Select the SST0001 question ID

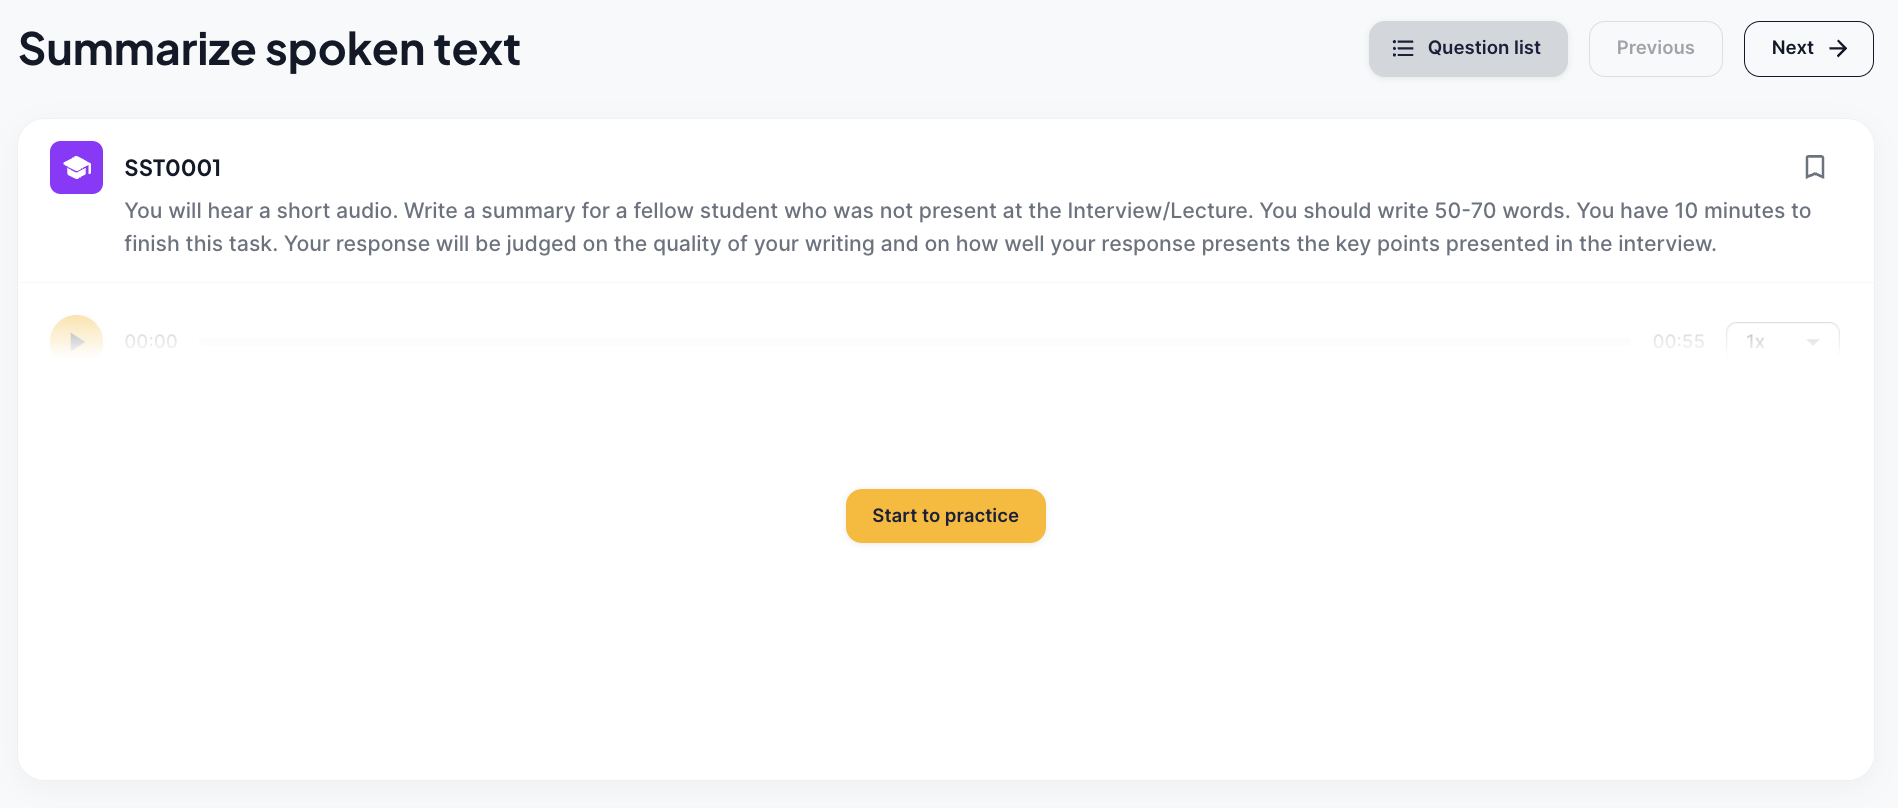[x=172, y=168]
